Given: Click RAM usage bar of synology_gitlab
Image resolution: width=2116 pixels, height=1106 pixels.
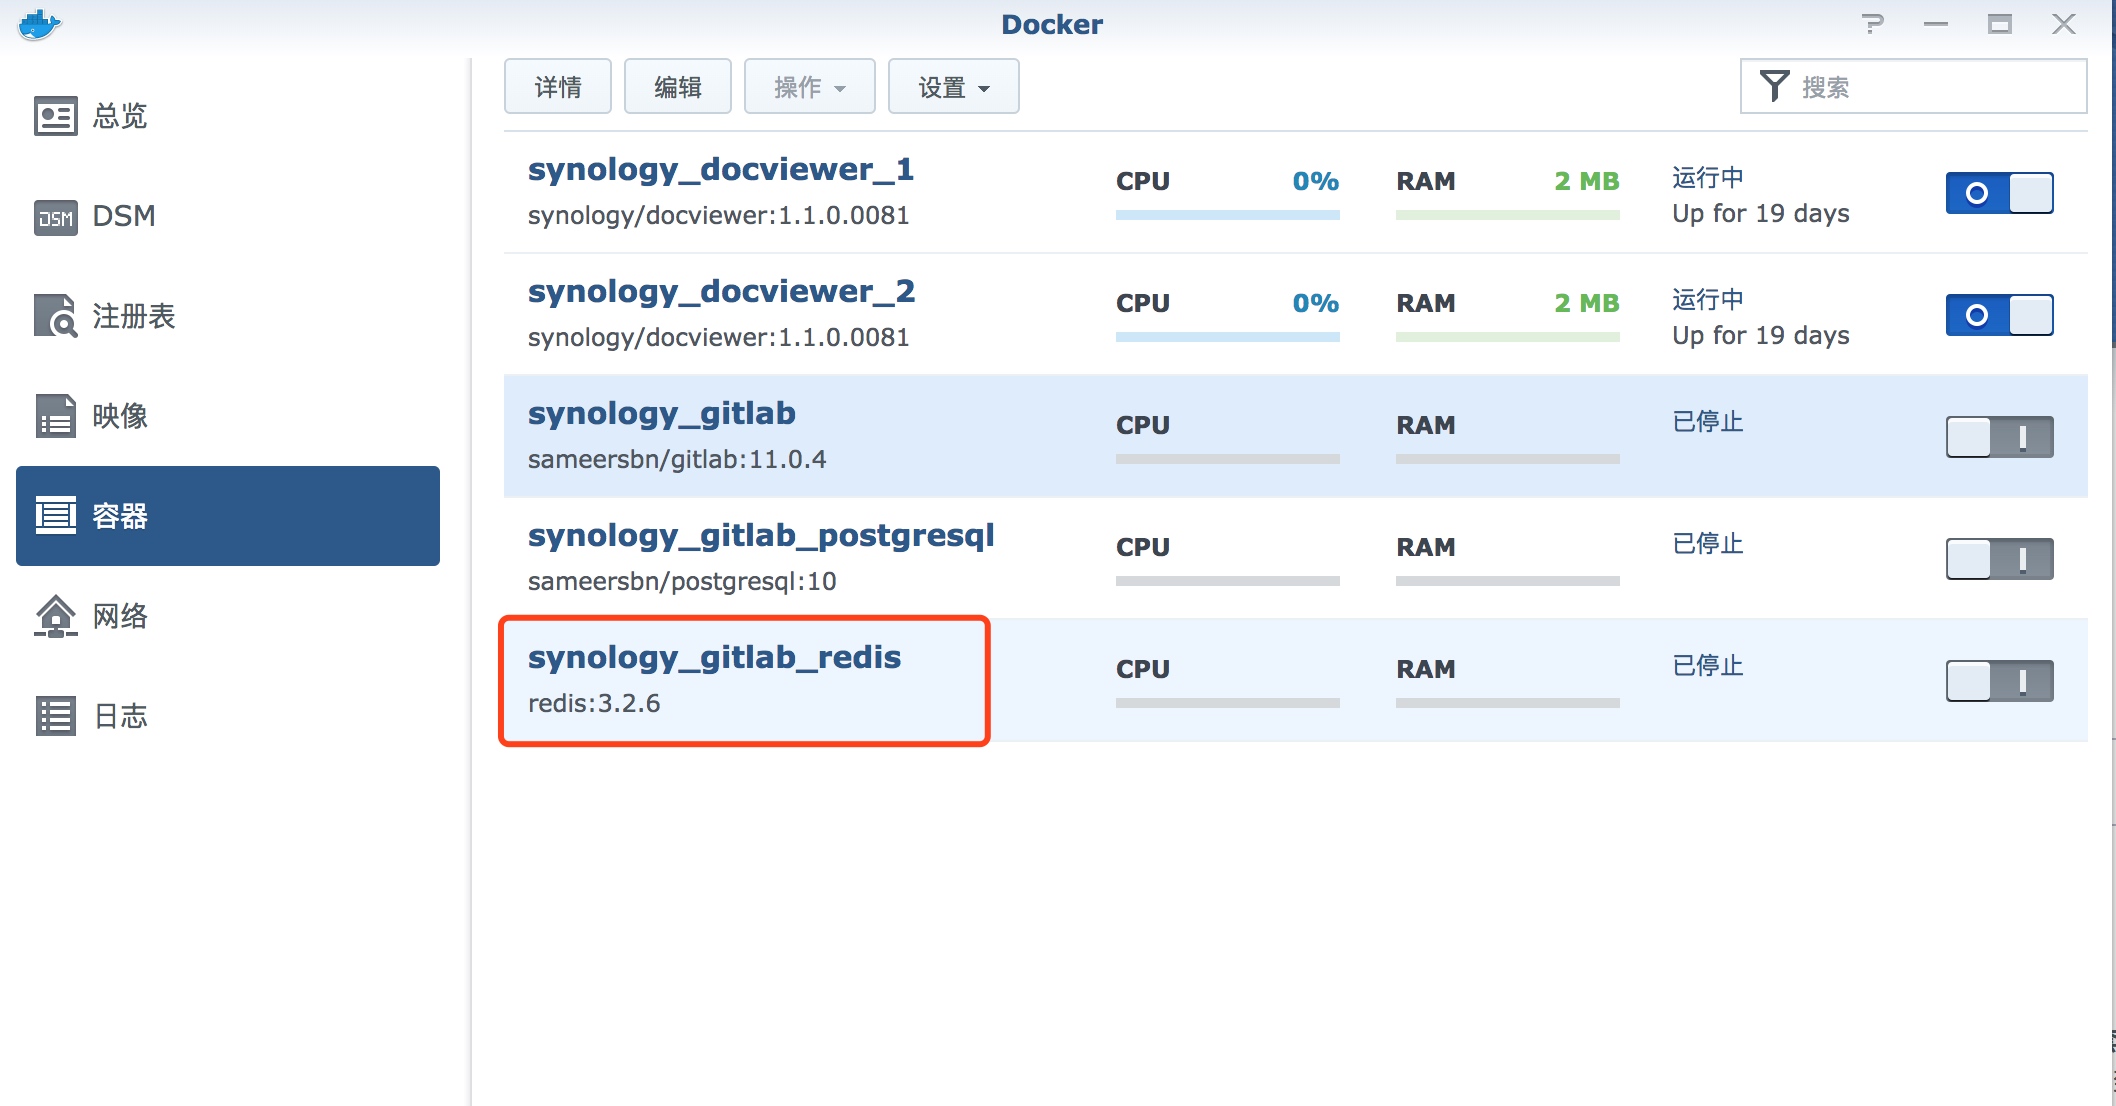Looking at the screenshot, I should (1508, 459).
